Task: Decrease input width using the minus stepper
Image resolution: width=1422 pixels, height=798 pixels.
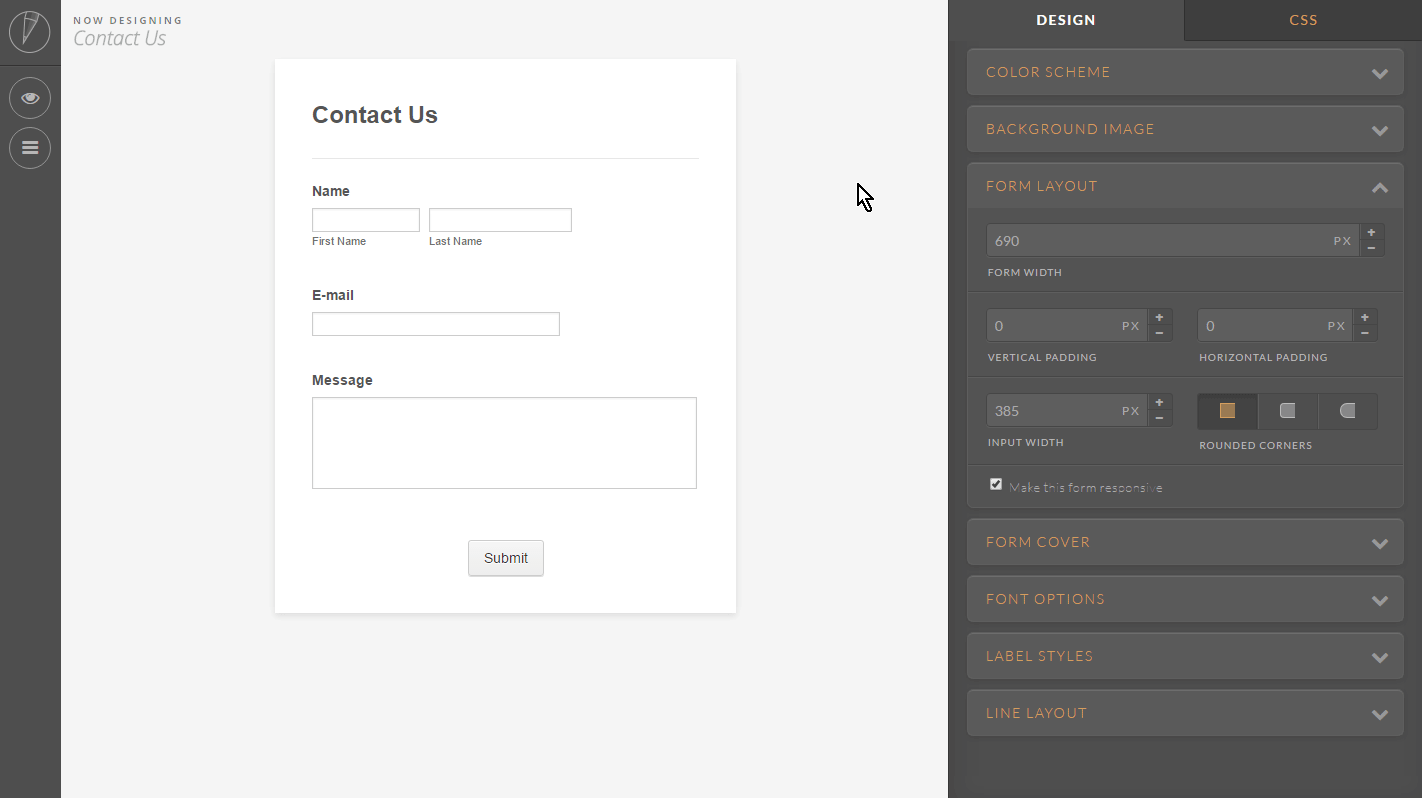Action: (1160, 417)
